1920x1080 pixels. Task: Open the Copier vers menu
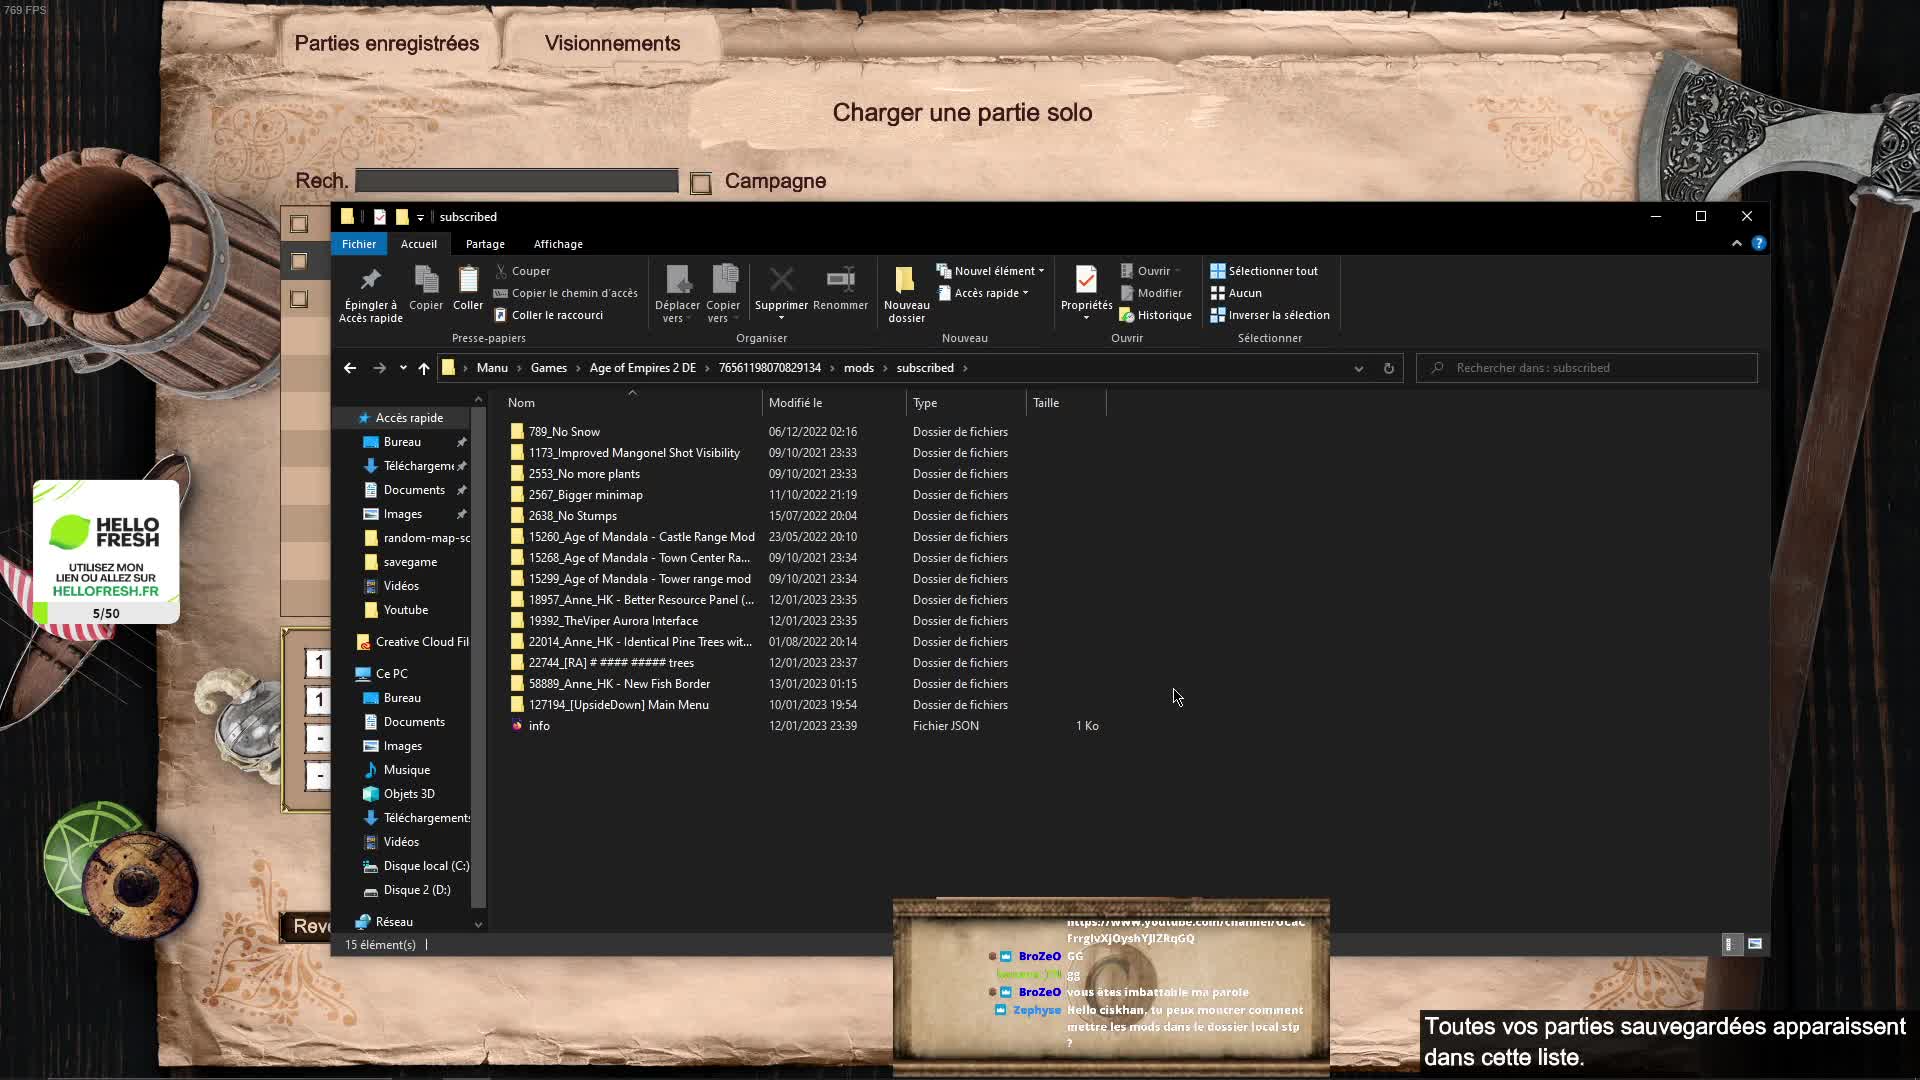[723, 294]
